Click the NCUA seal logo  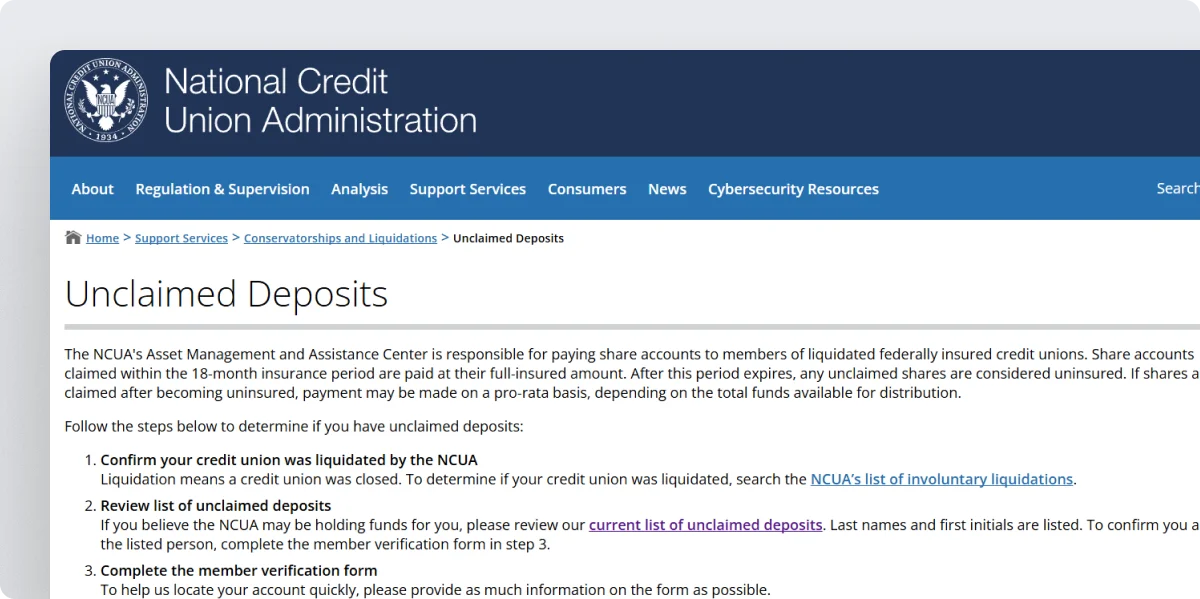(x=105, y=100)
